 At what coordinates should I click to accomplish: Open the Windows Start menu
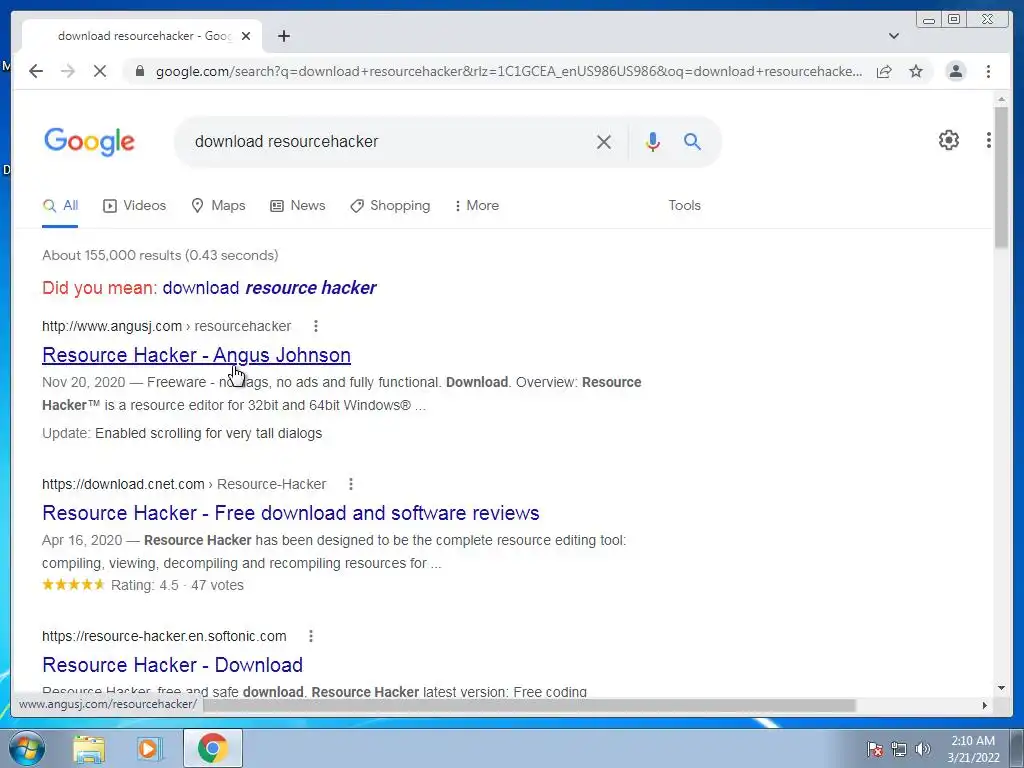pyautogui.click(x=26, y=748)
